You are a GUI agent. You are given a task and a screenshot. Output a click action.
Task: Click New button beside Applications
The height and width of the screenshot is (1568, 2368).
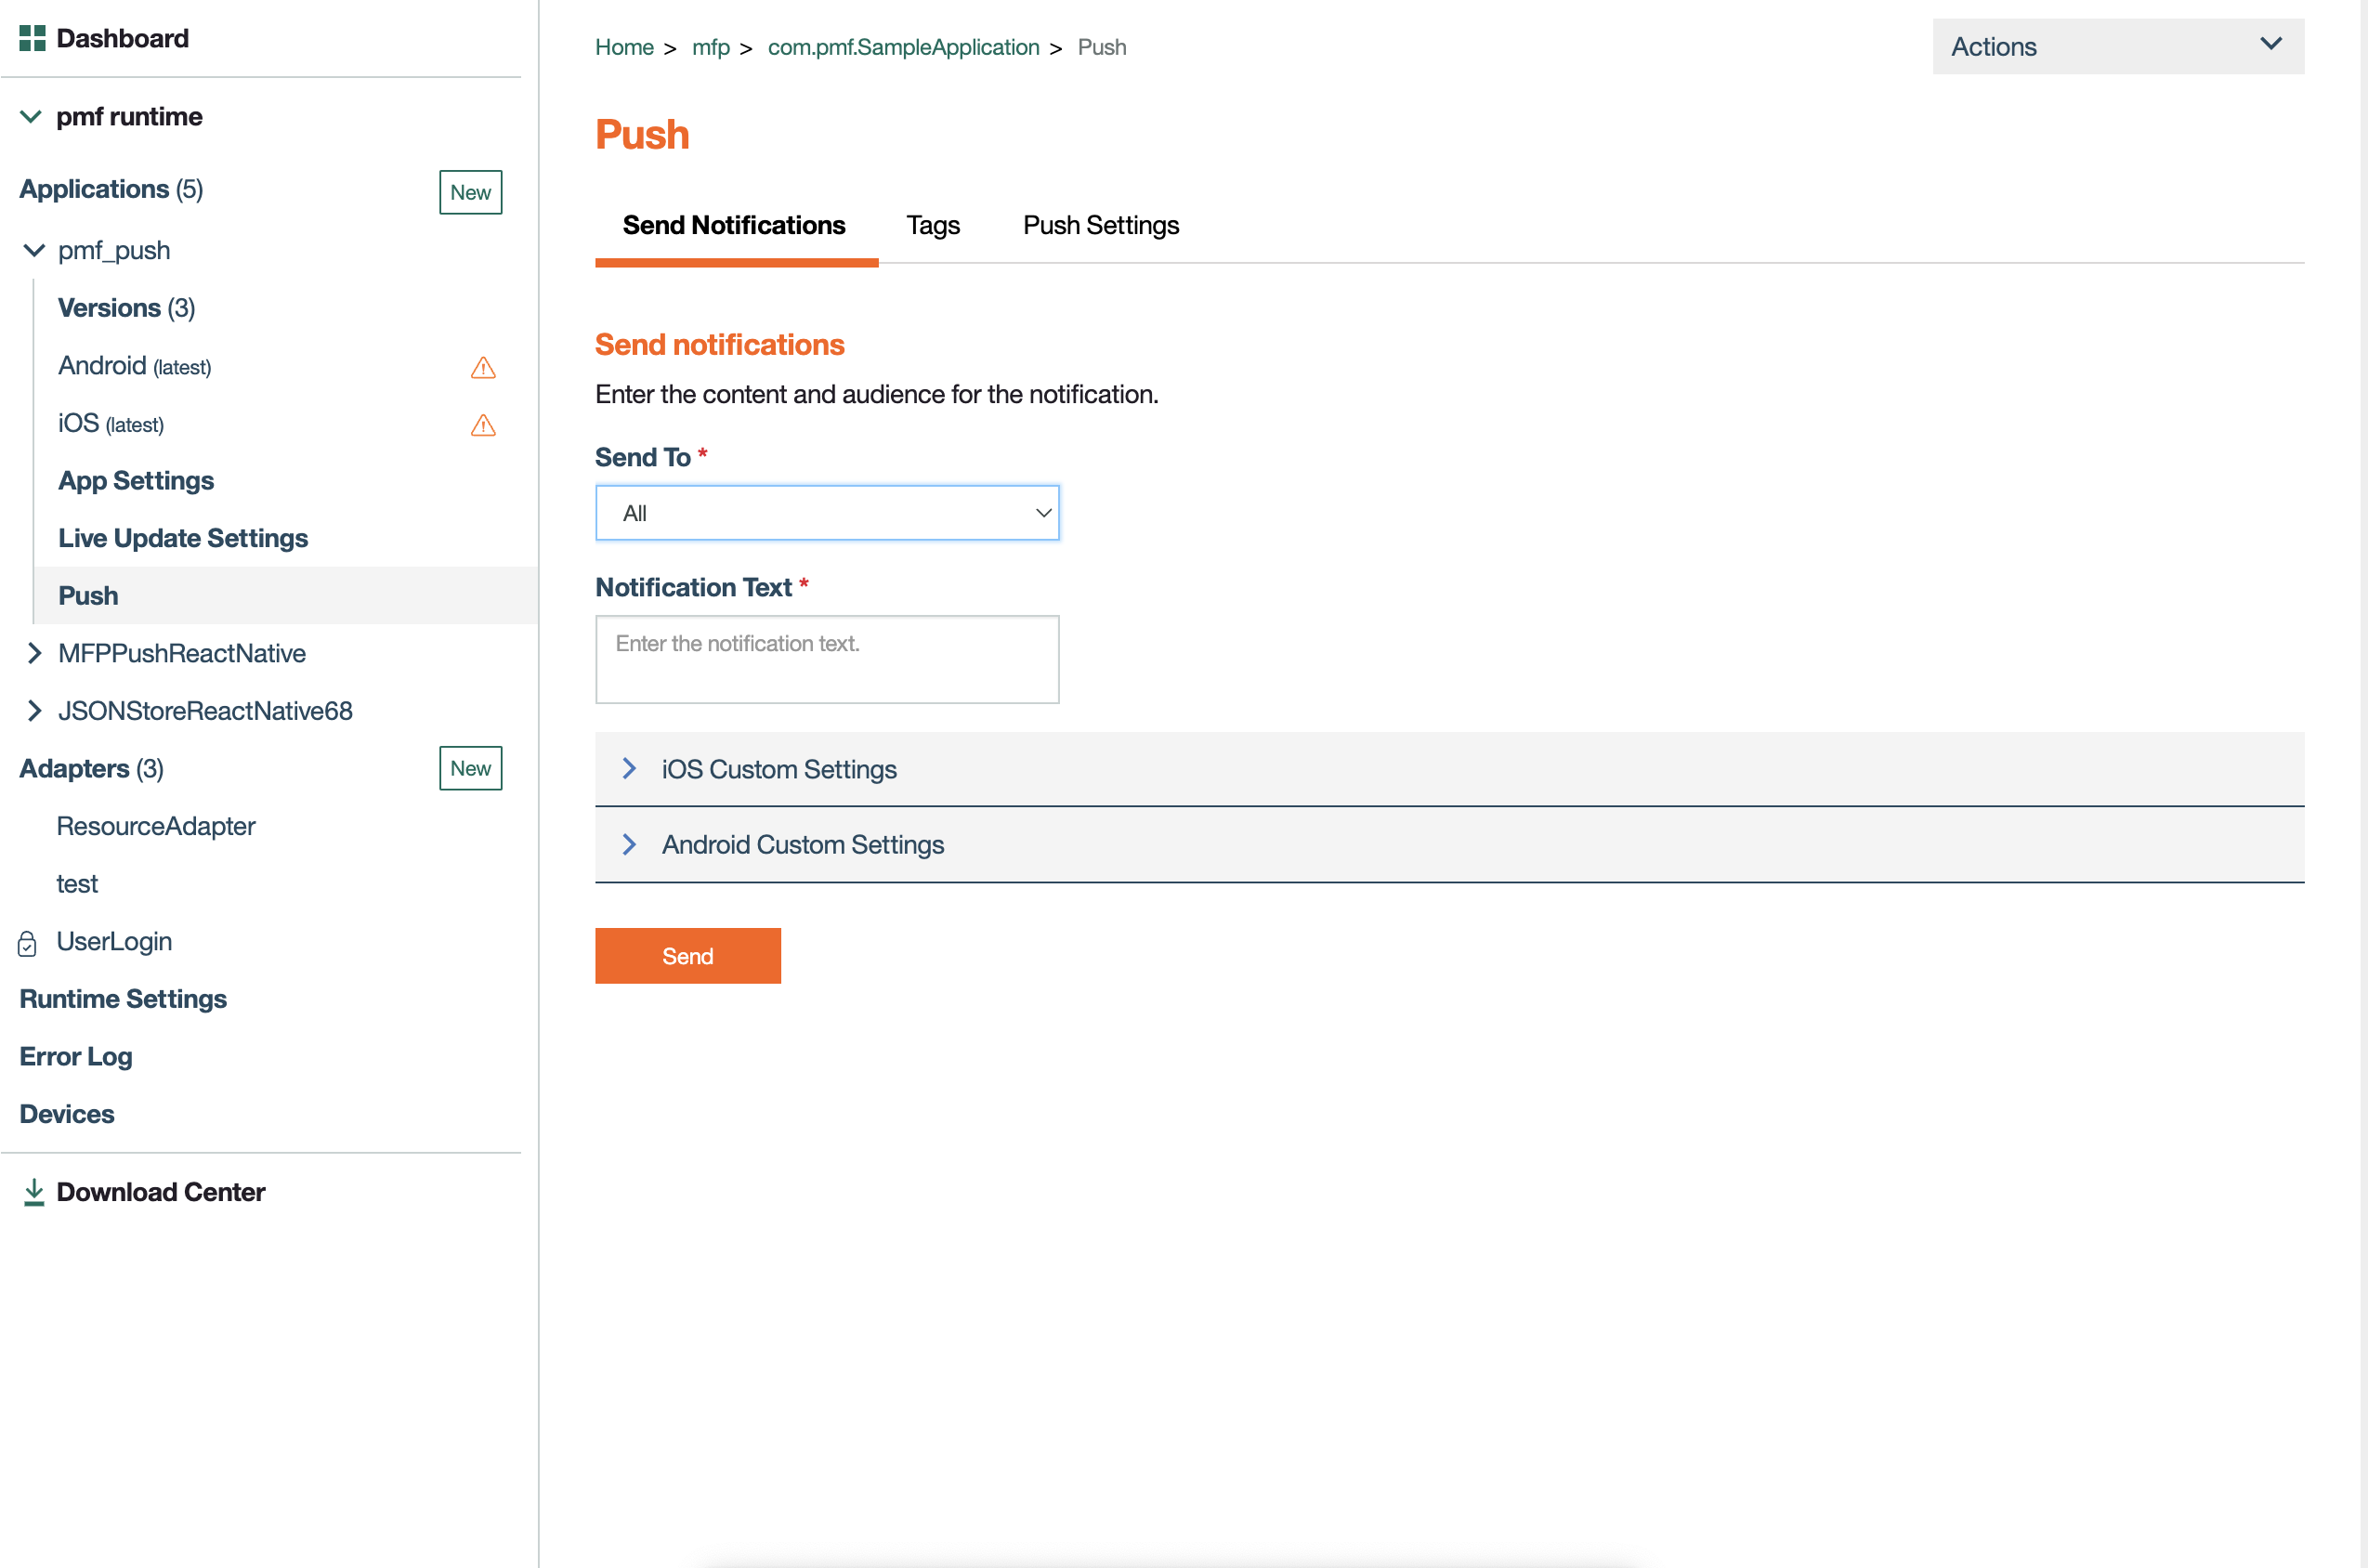(470, 192)
